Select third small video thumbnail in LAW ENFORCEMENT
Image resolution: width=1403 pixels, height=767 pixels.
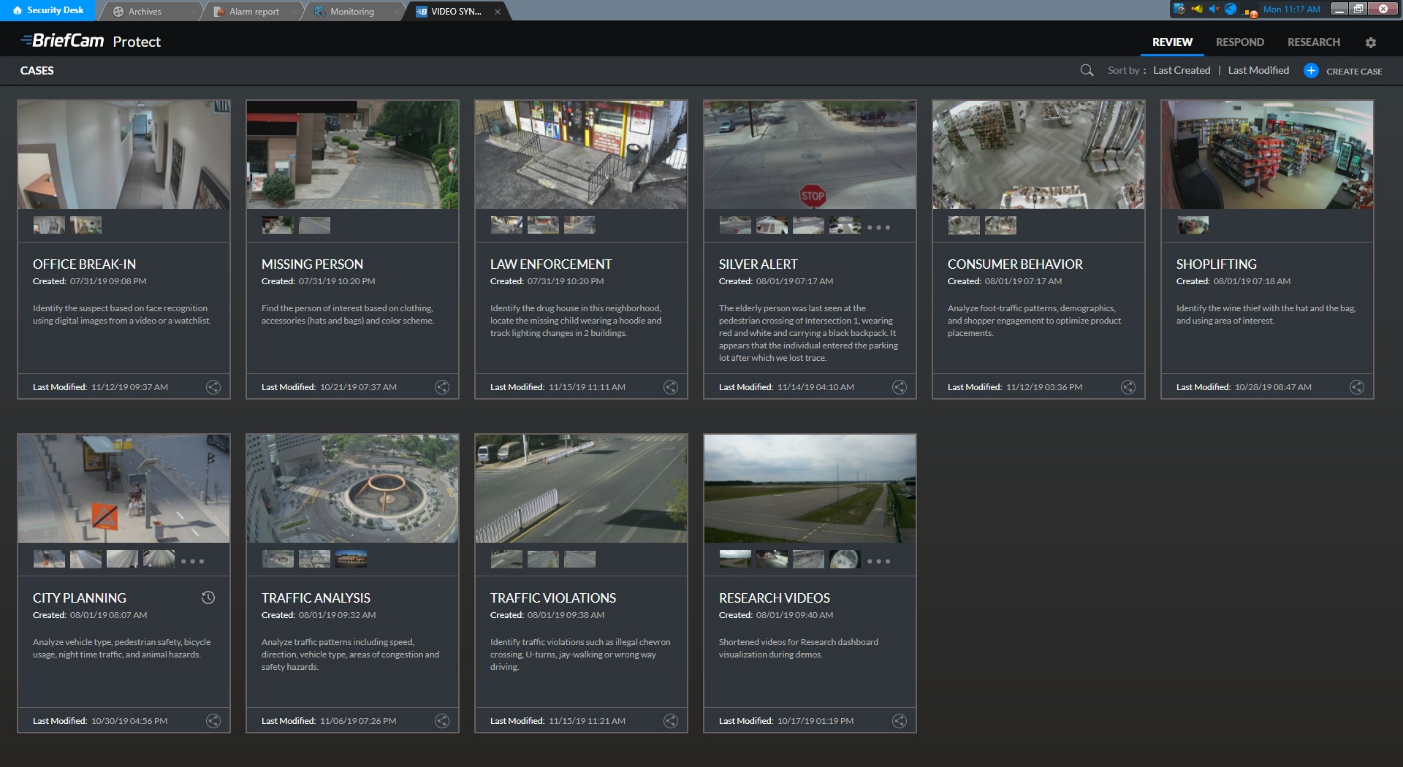point(579,225)
